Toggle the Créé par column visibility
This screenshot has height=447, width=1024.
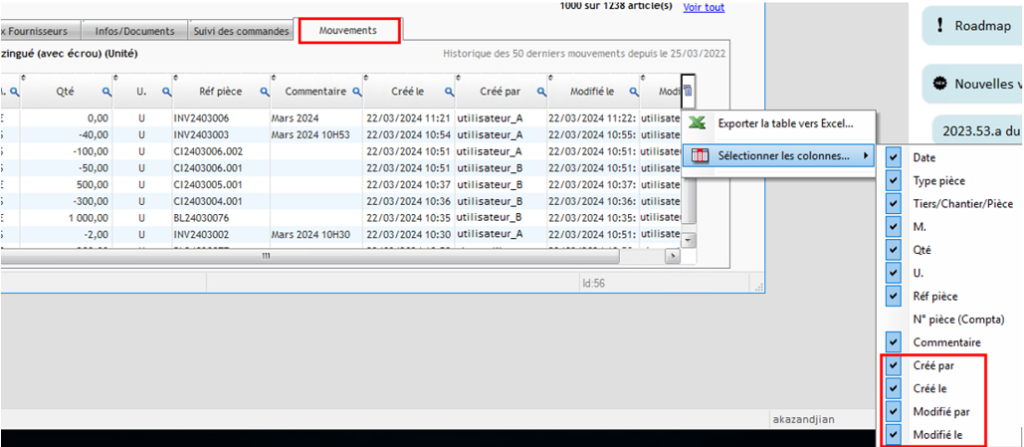point(893,365)
